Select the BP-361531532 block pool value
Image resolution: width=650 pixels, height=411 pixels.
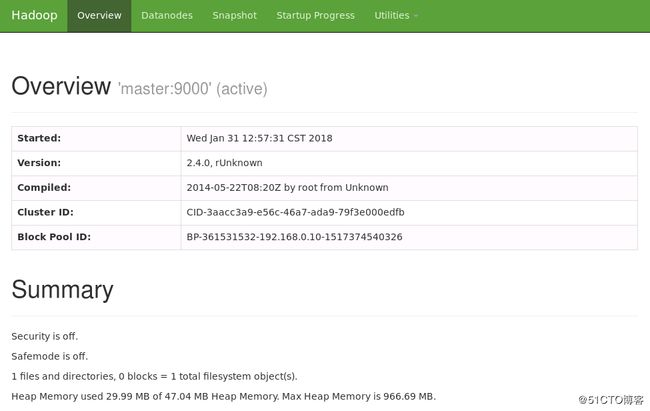point(294,237)
